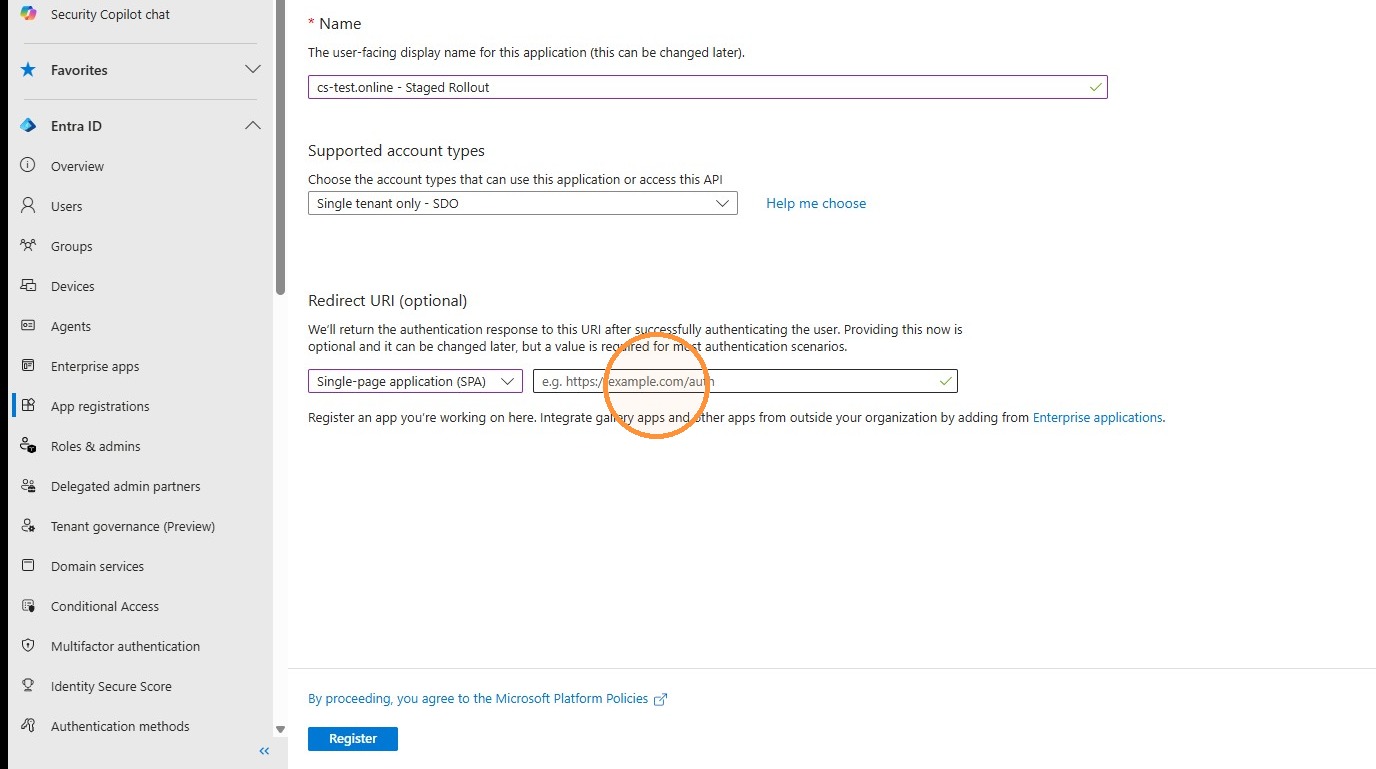Click the App registrations grid icon
The image size is (1376, 769).
click(28, 406)
